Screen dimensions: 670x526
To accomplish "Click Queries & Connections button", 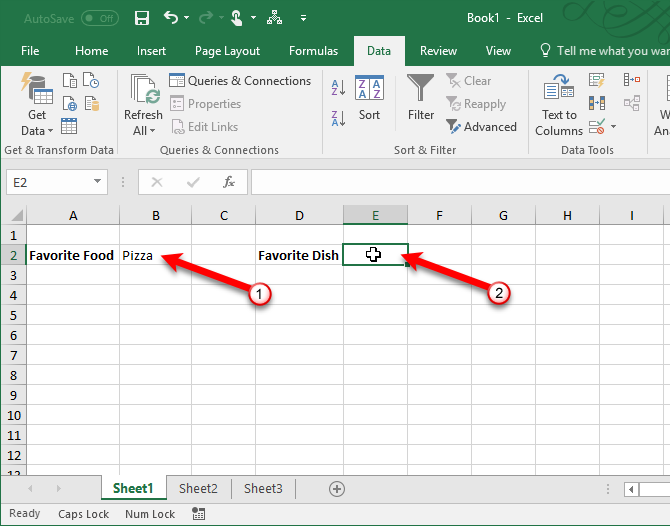I will pyautogui.click(x=240, y=80).
